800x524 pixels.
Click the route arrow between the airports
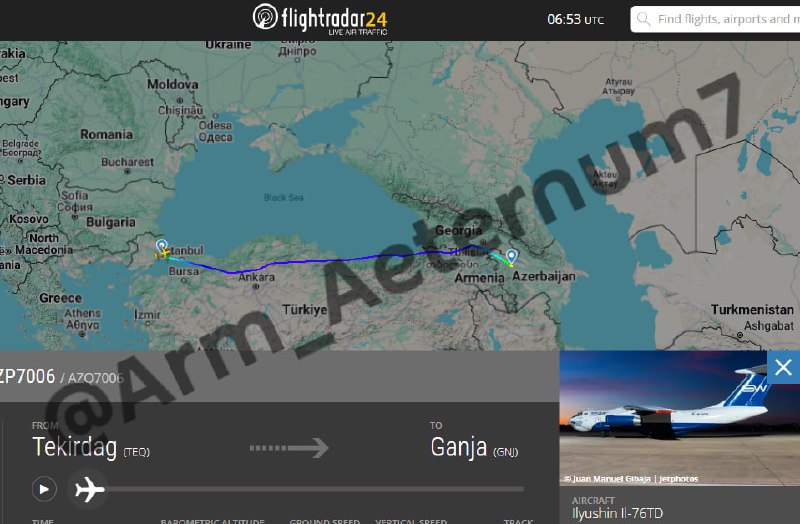click(289, 447)
